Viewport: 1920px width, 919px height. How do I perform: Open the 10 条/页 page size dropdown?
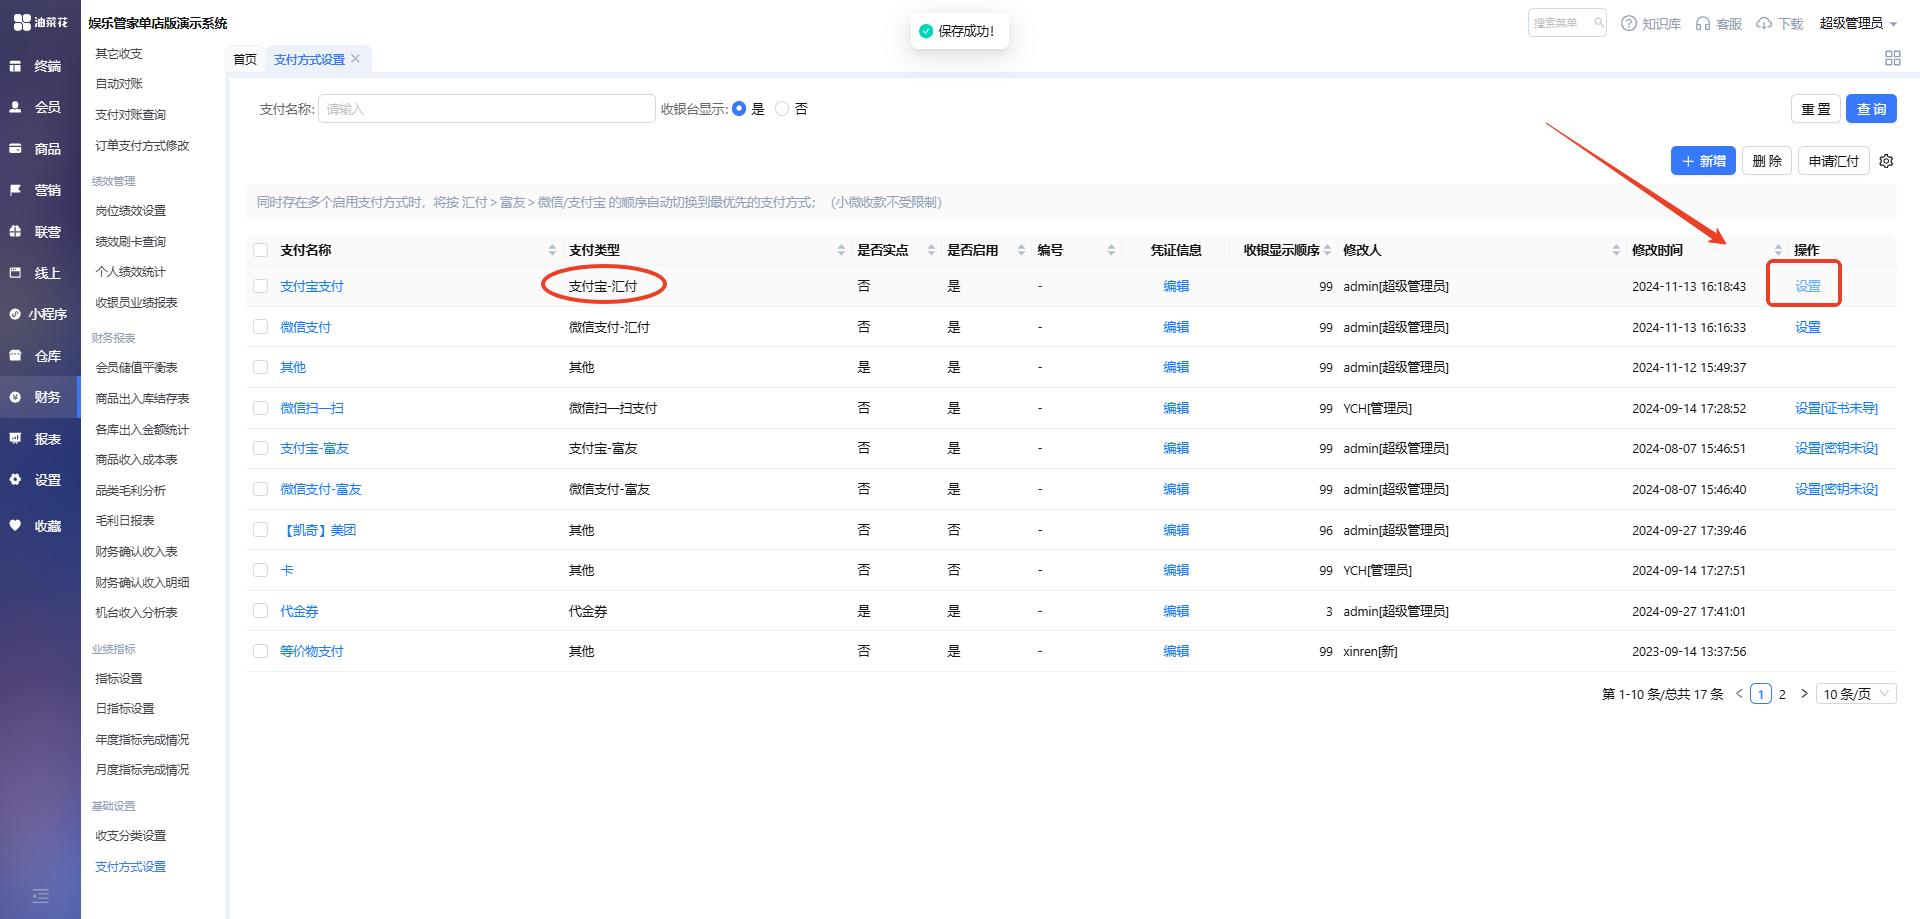[1856, 694]
